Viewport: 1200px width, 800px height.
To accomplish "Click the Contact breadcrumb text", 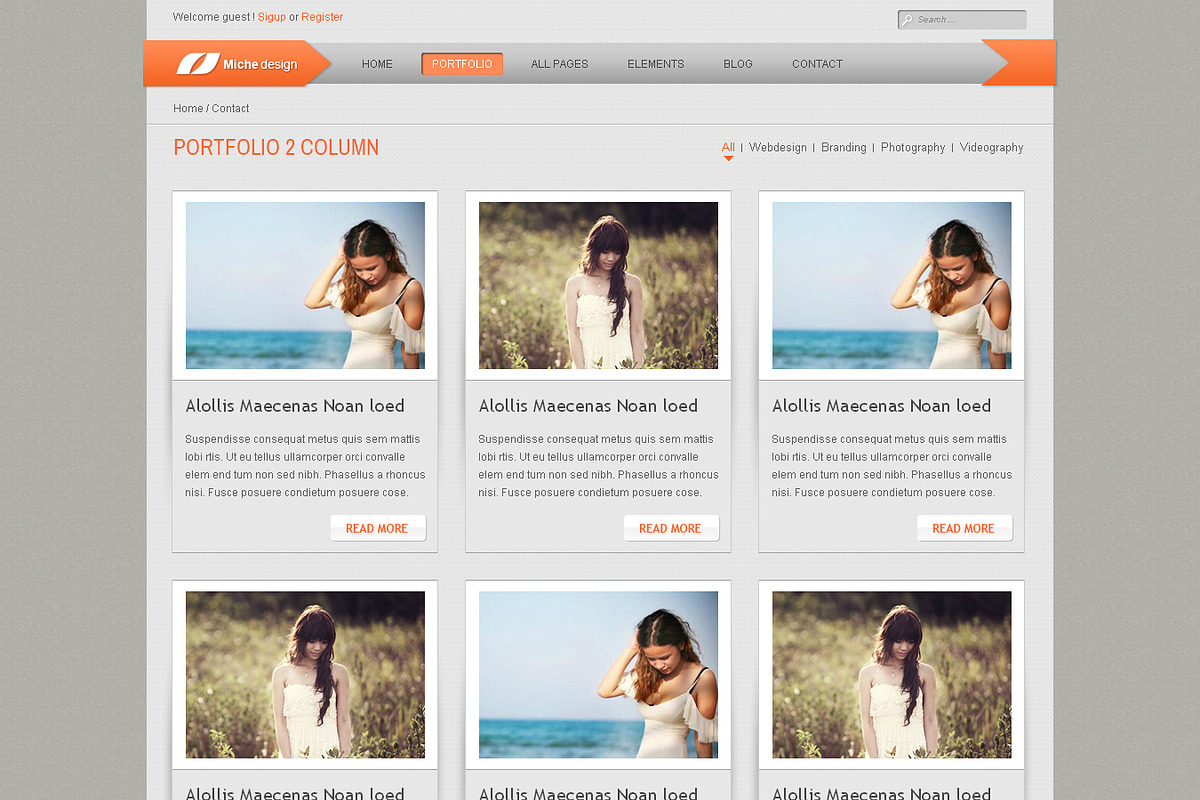I will click(230, 108).
